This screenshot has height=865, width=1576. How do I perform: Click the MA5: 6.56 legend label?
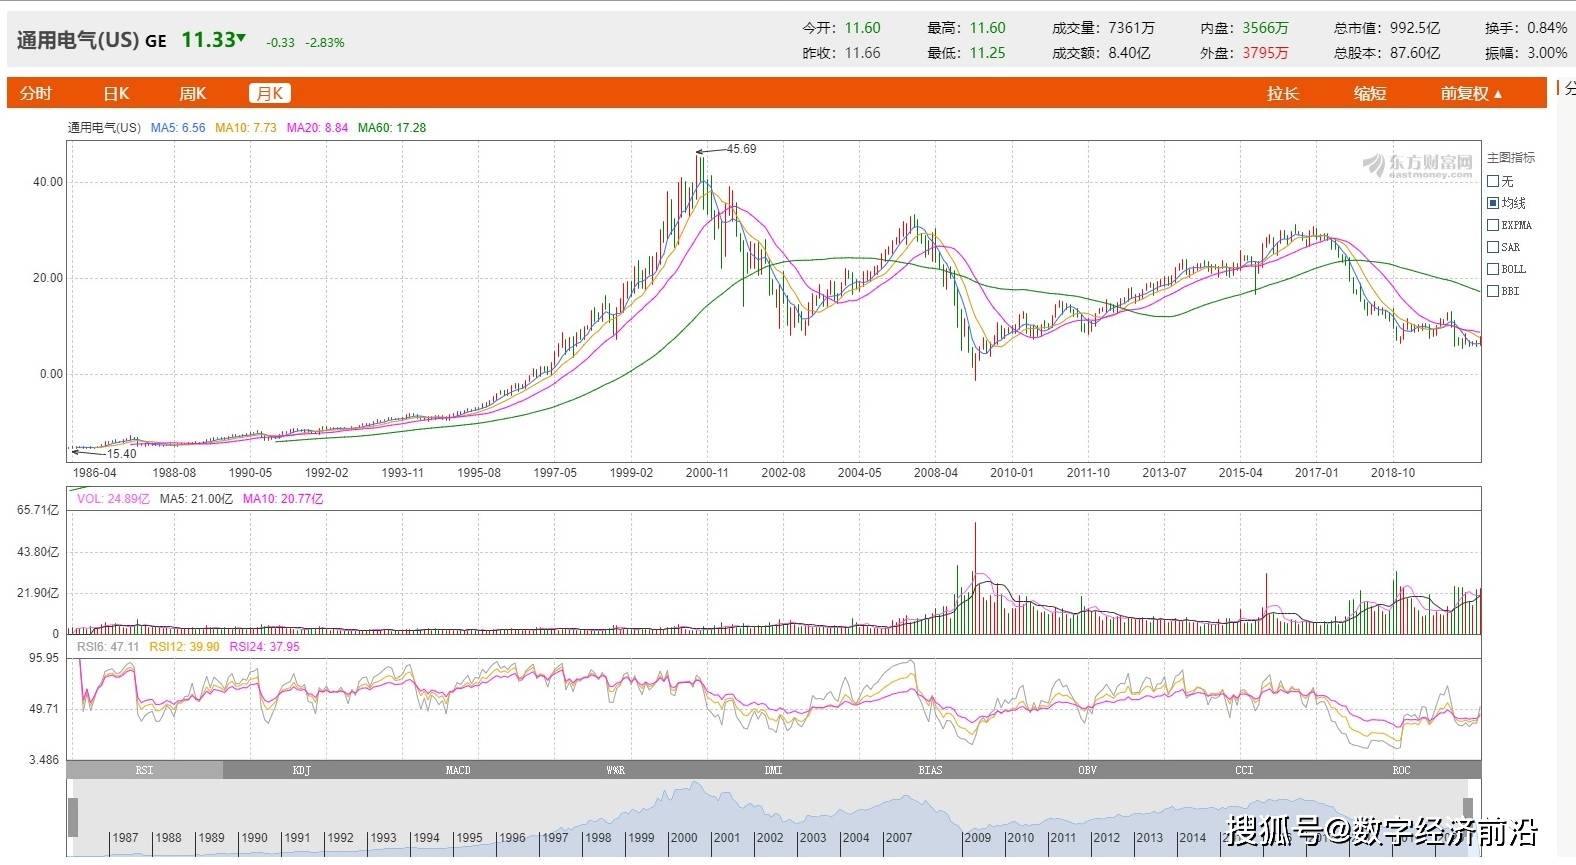point(178,128)
